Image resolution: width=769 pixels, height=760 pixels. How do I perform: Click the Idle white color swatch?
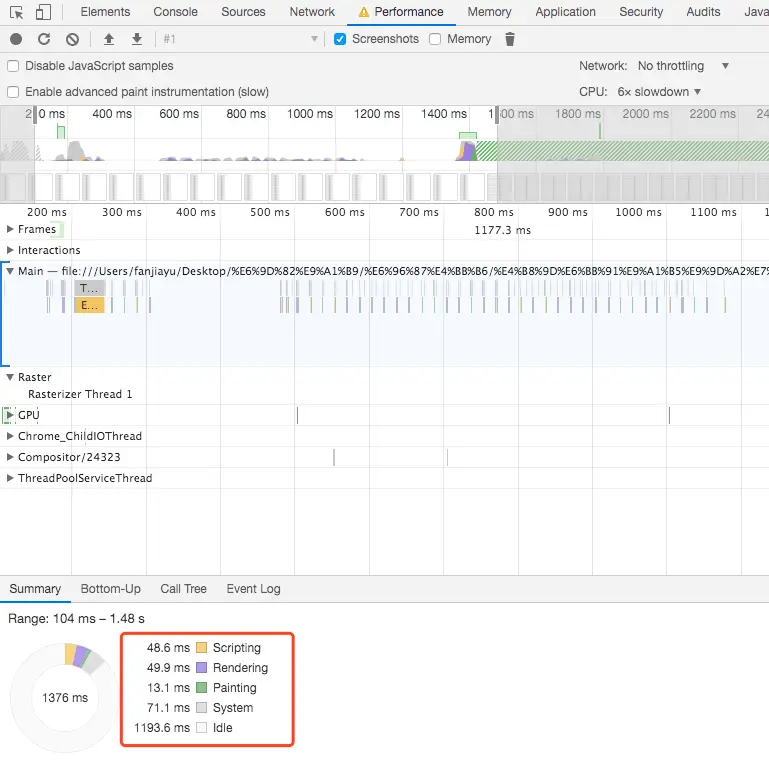pyautogui.click(x=202, y=728)
